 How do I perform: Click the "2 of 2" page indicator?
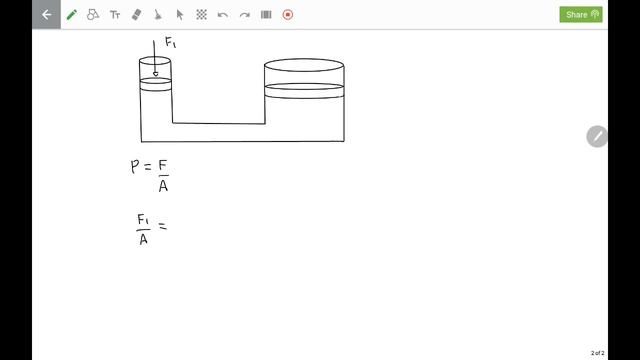pos(598,353)
